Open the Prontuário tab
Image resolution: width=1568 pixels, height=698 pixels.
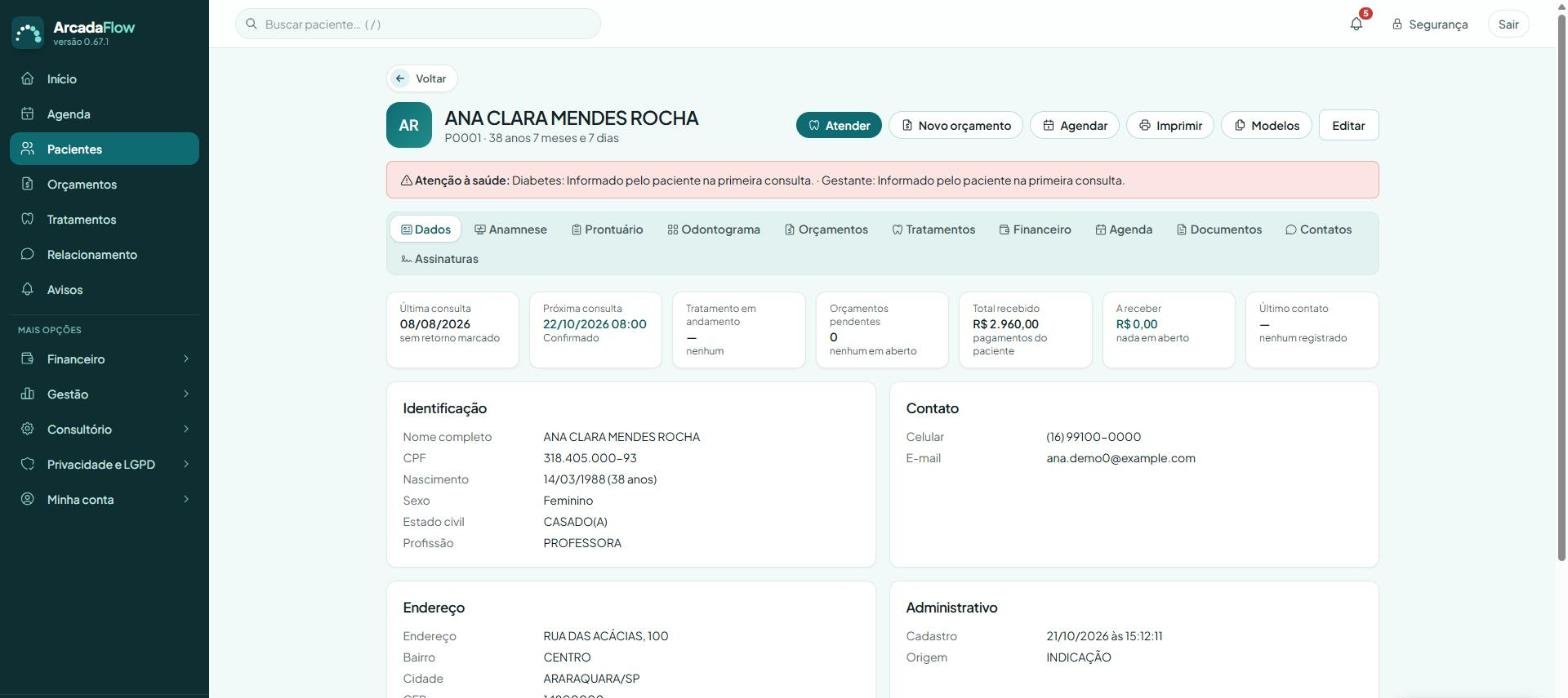pos(607,229)
